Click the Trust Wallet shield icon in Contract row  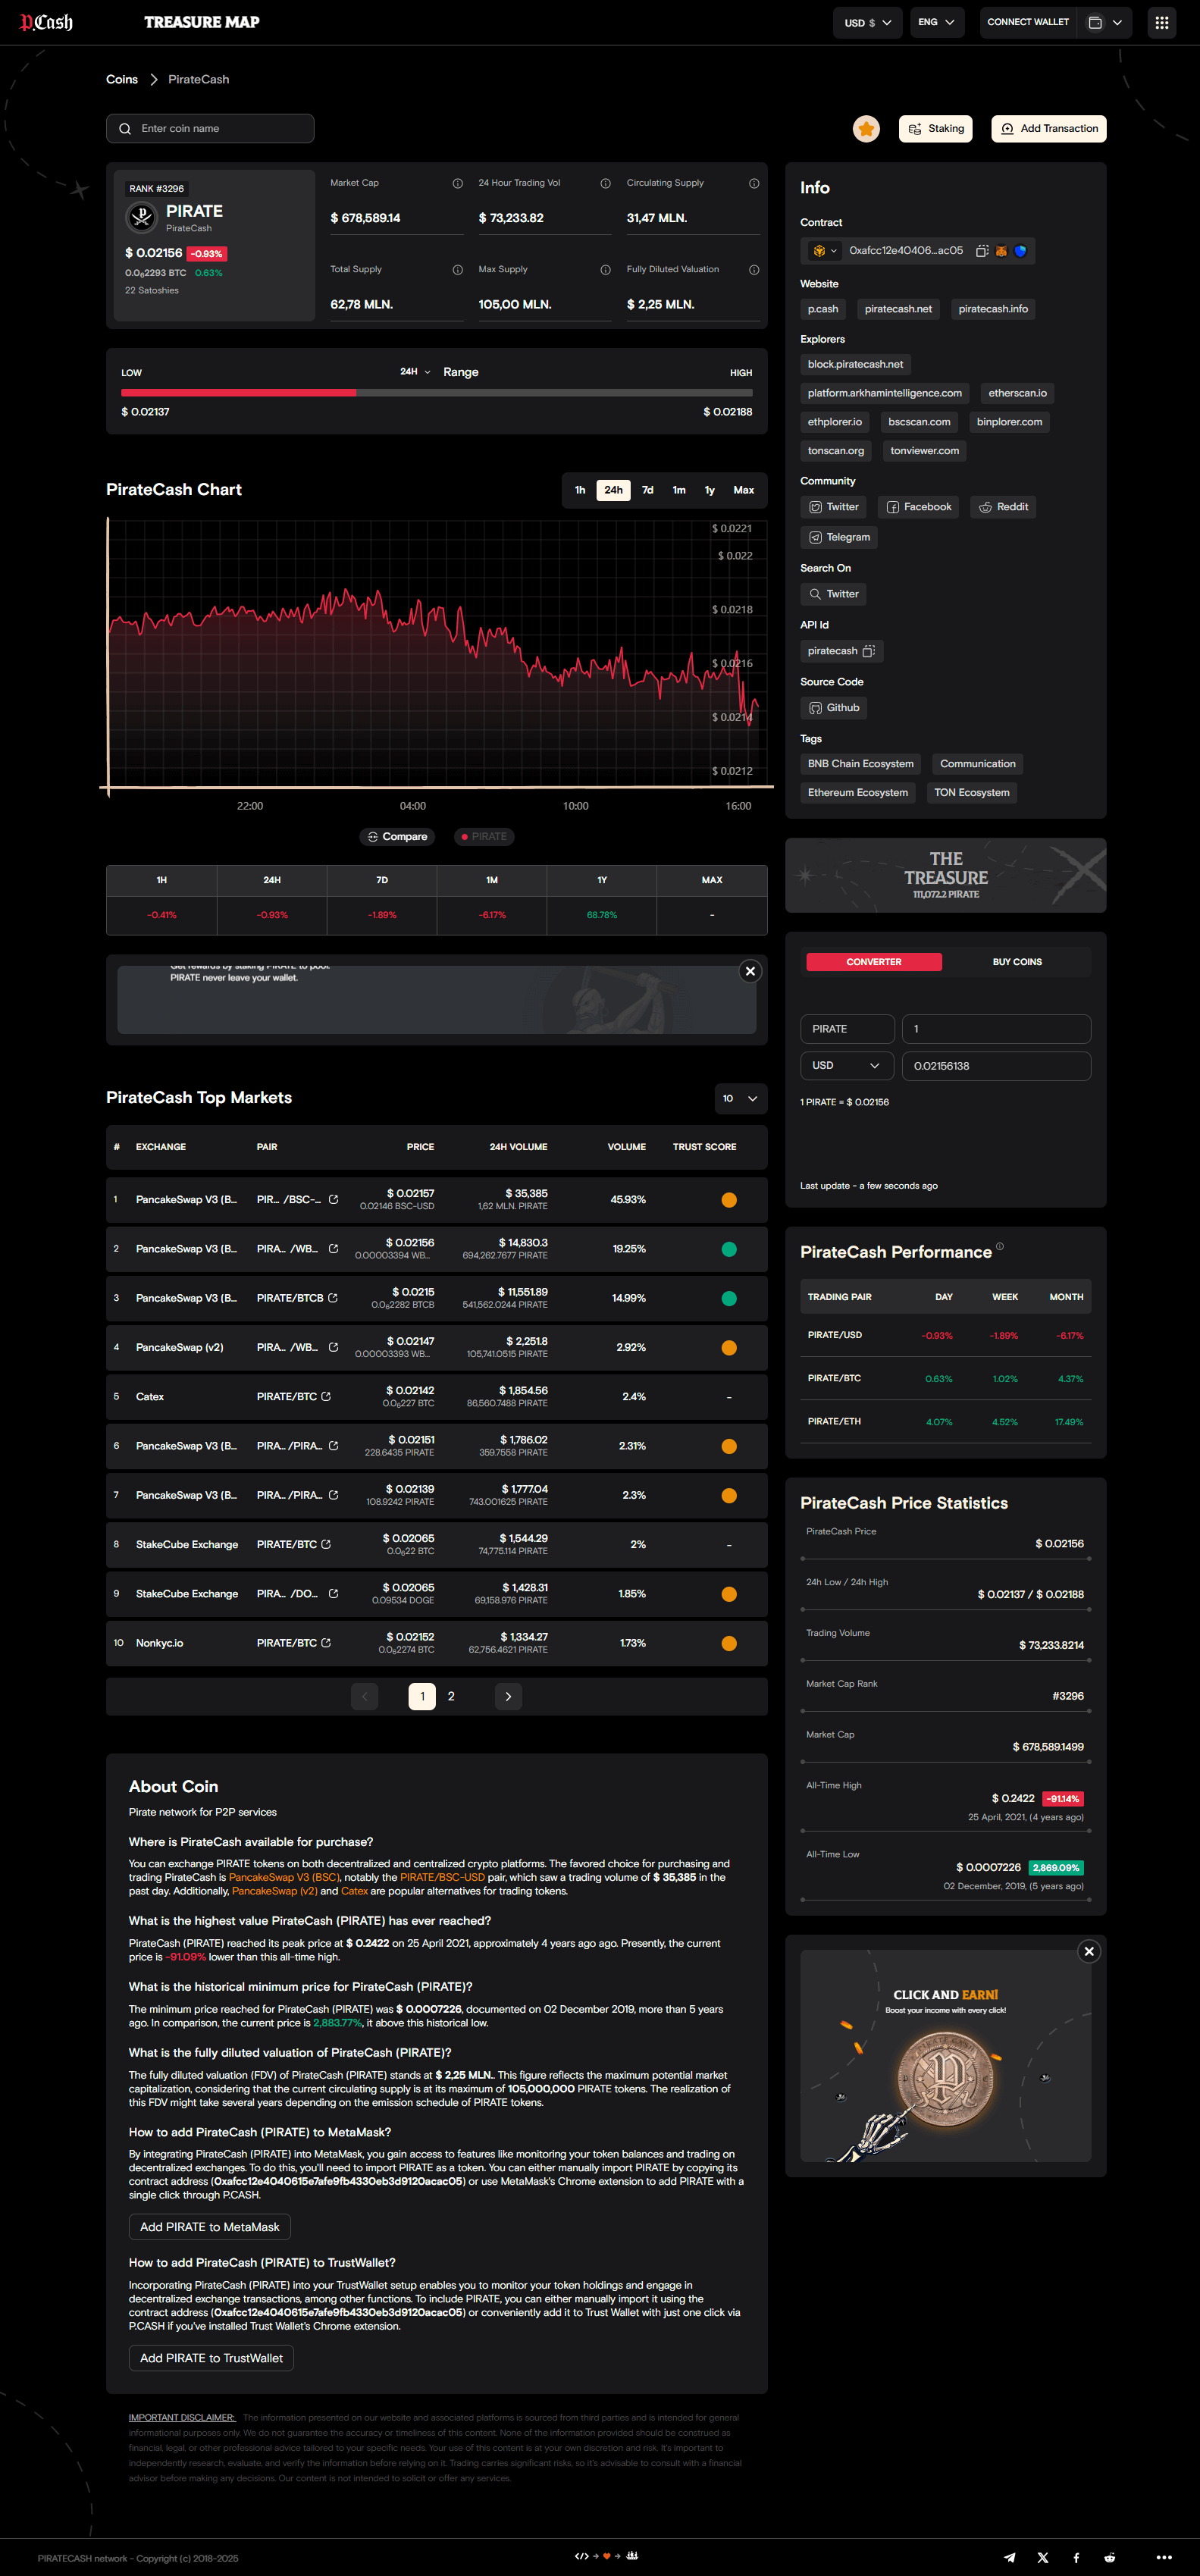(1020, 251)
